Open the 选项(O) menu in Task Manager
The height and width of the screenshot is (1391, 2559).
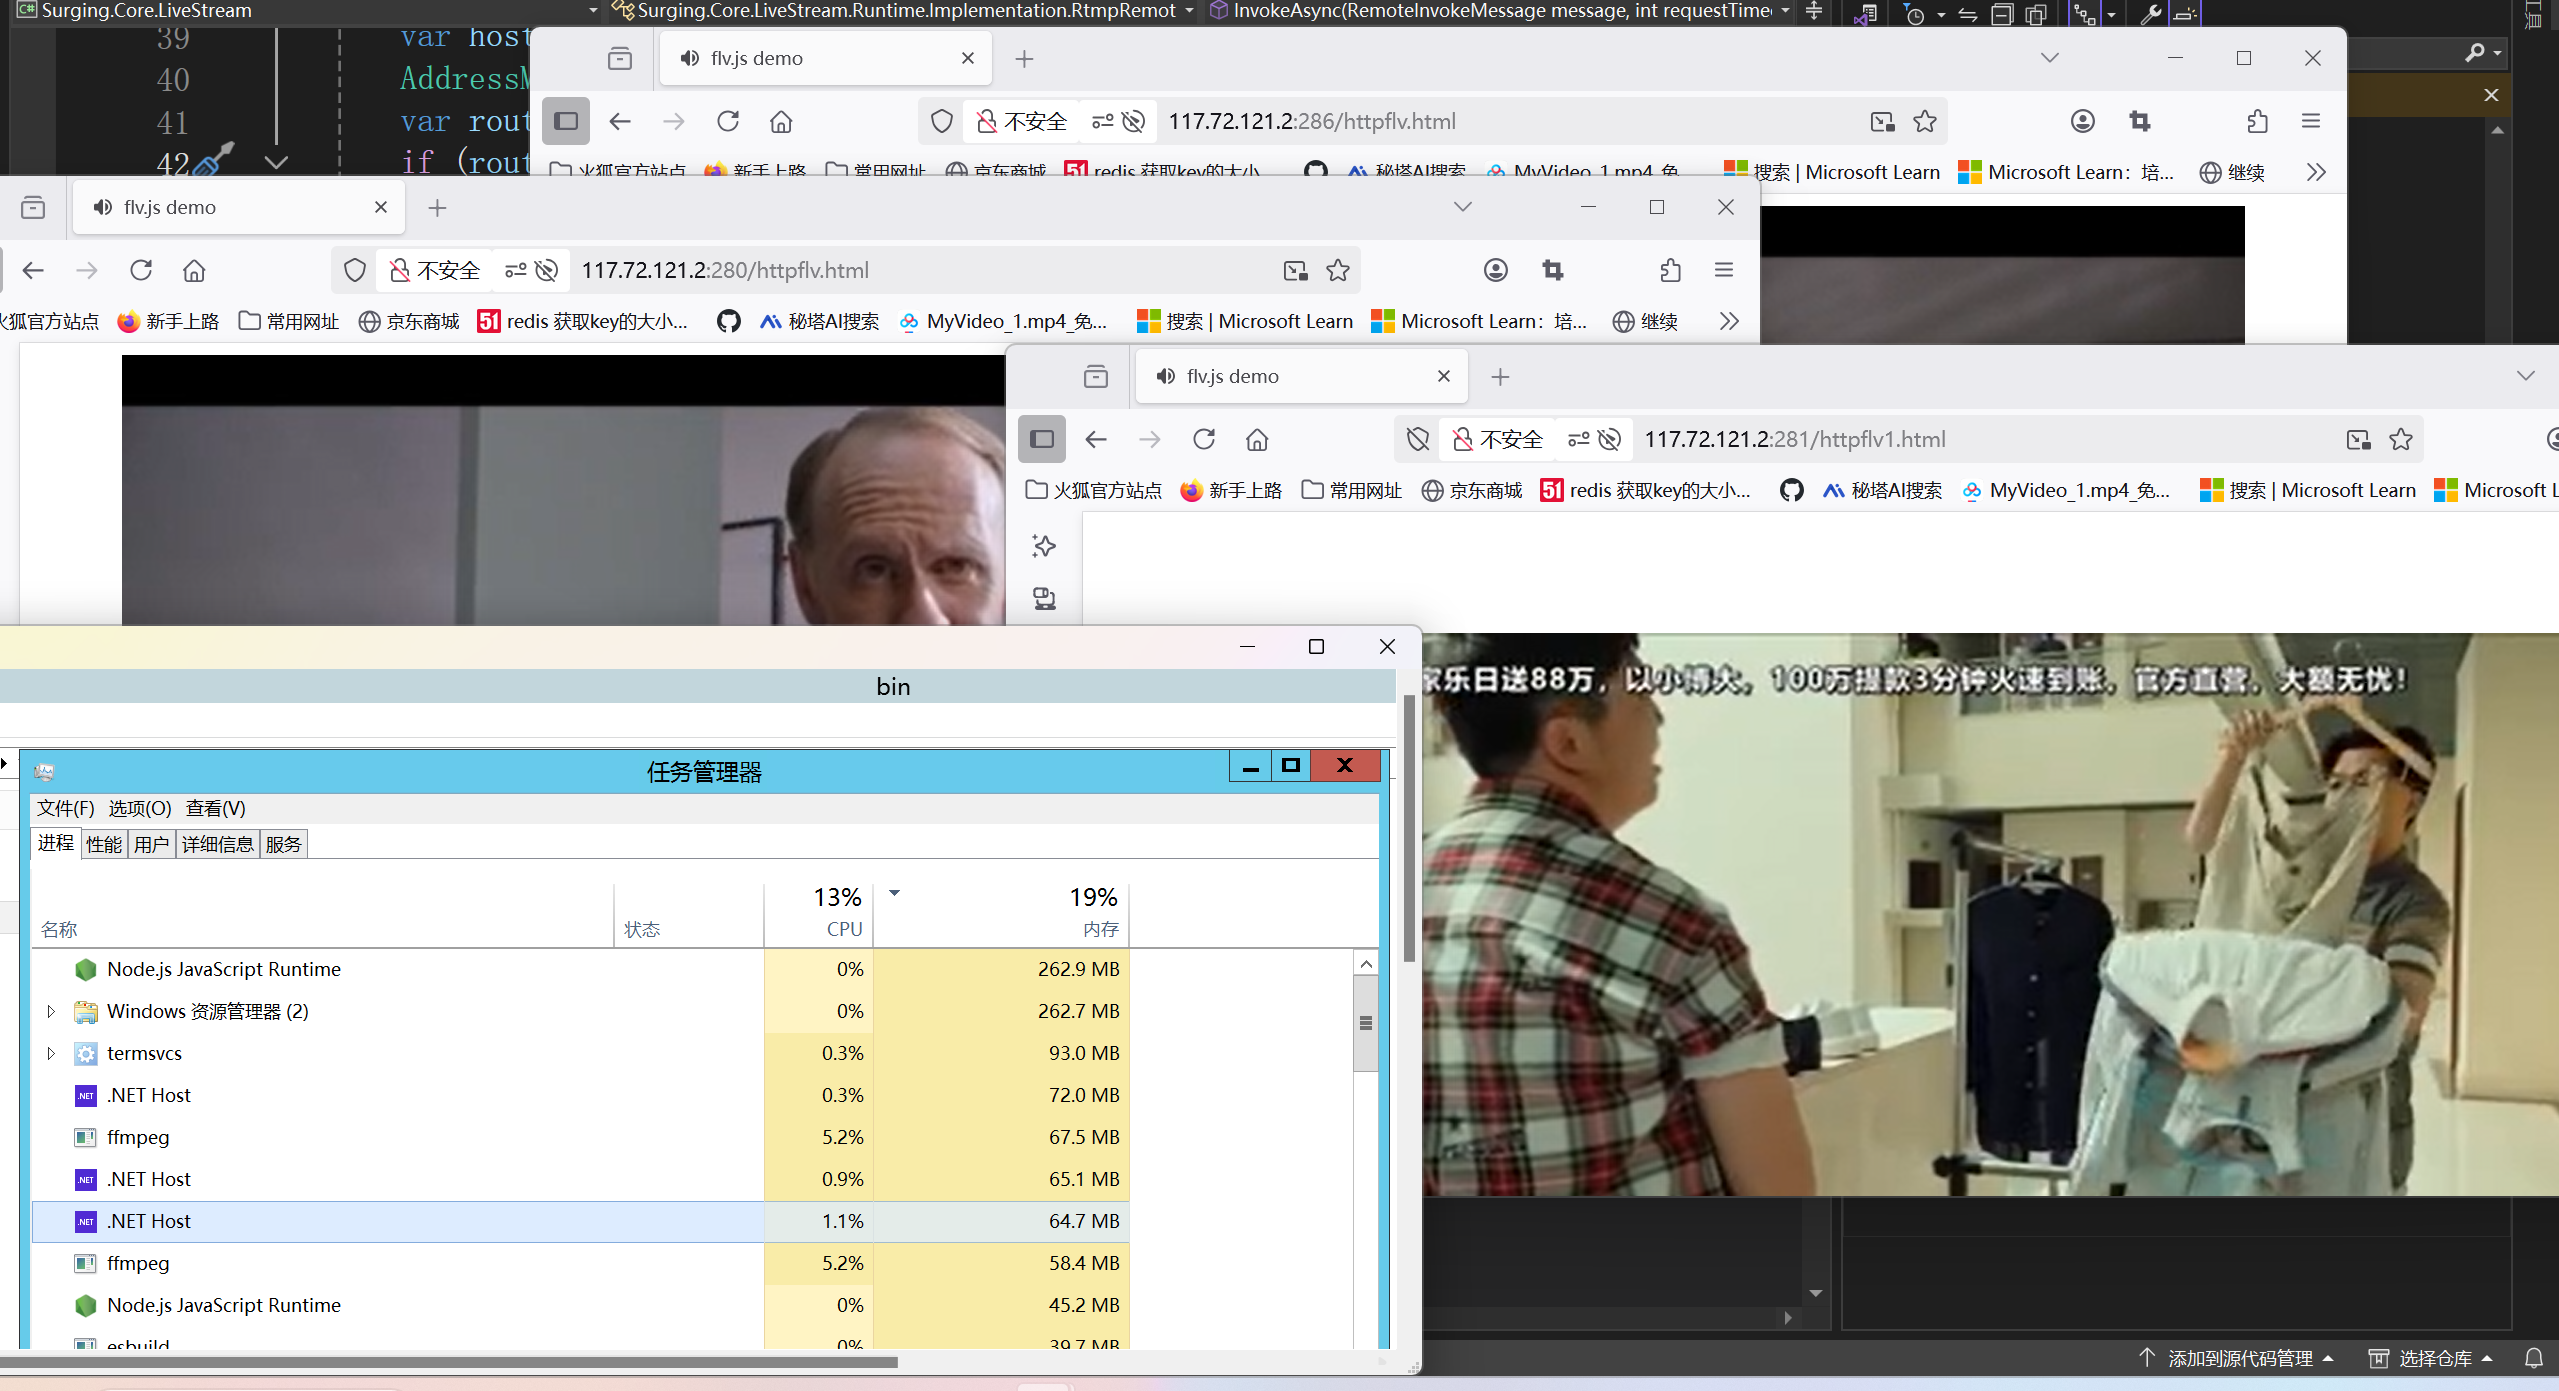(x=140, y=808)
